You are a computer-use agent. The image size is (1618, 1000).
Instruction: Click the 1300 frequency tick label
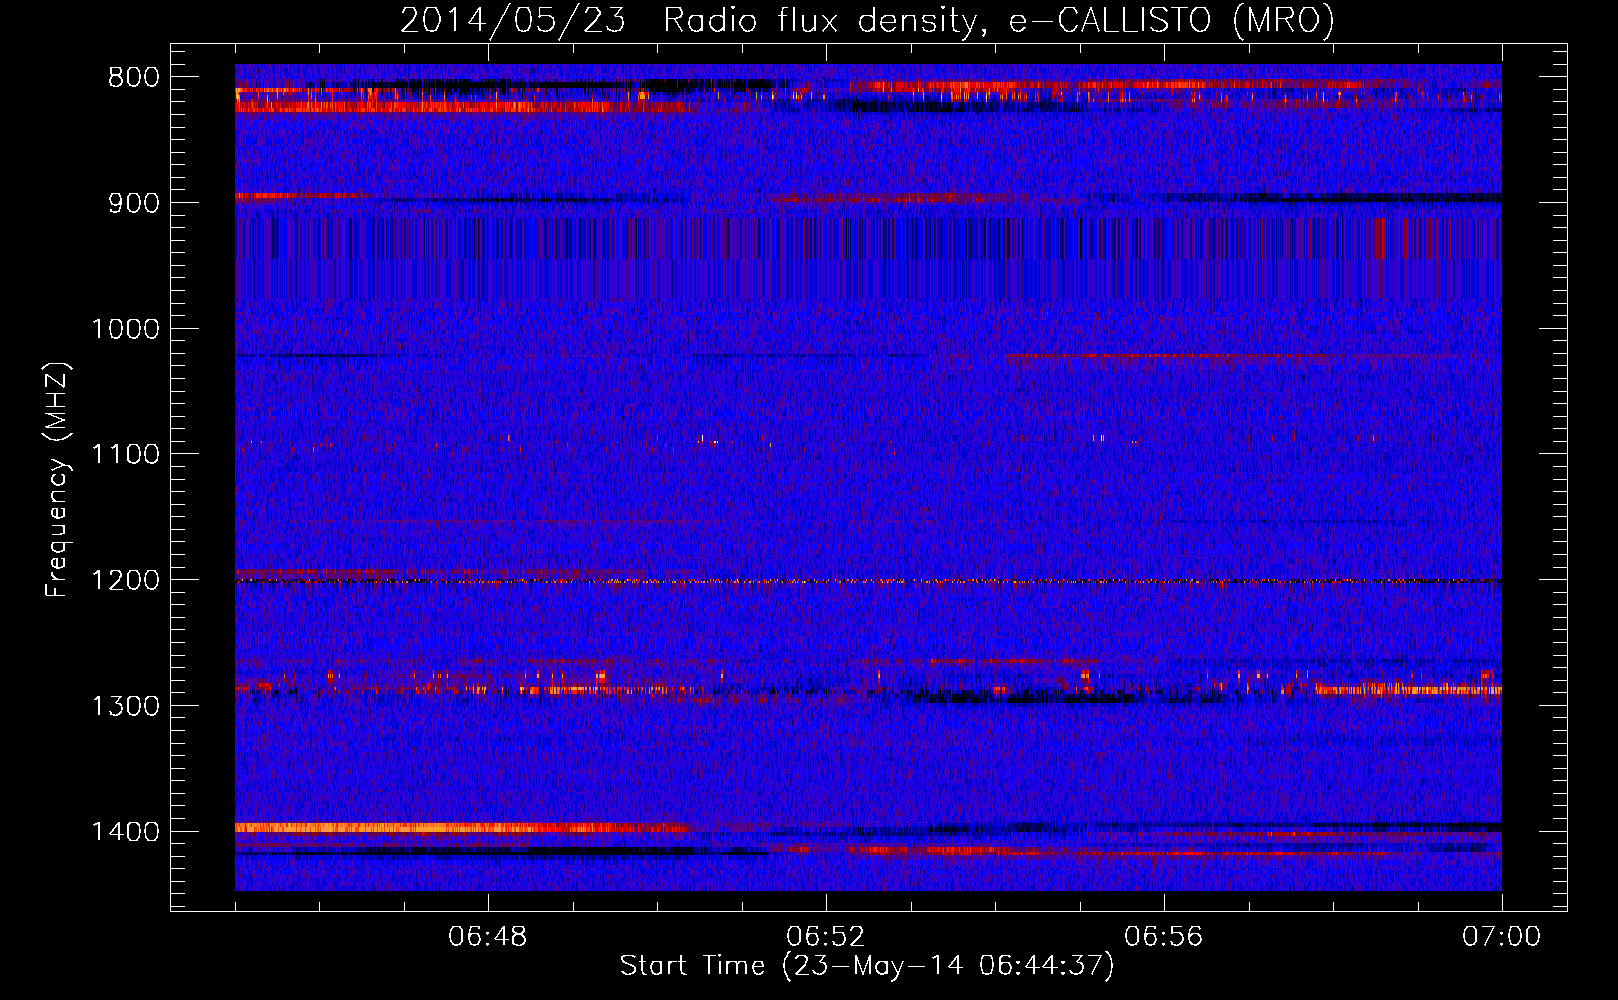125,706
